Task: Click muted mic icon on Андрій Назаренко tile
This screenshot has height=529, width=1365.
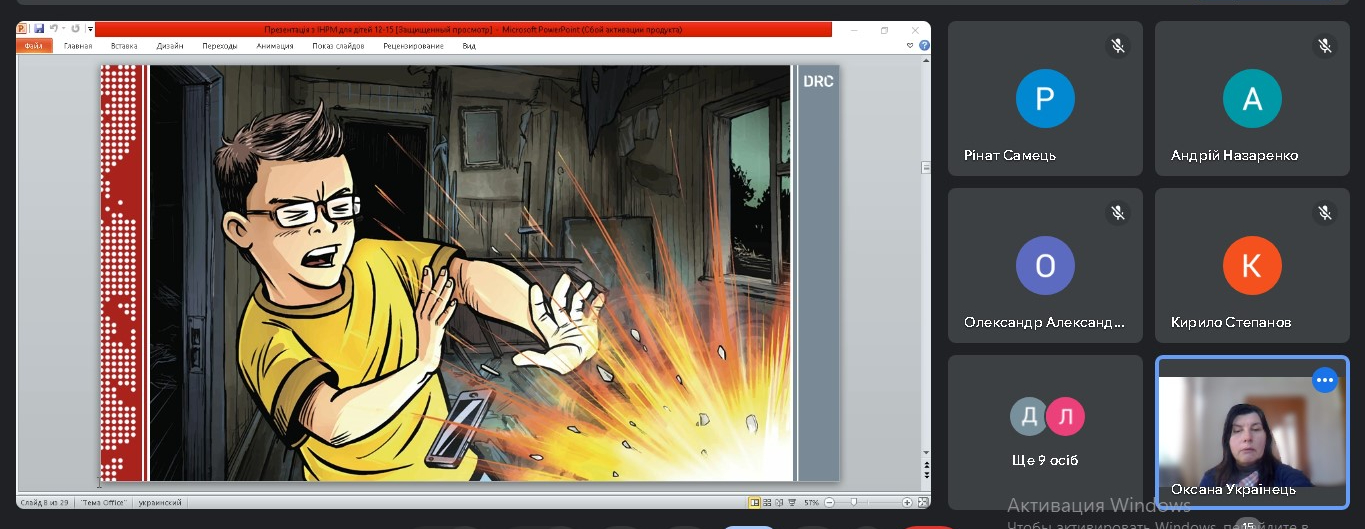Action: (x=1325, y=46)
